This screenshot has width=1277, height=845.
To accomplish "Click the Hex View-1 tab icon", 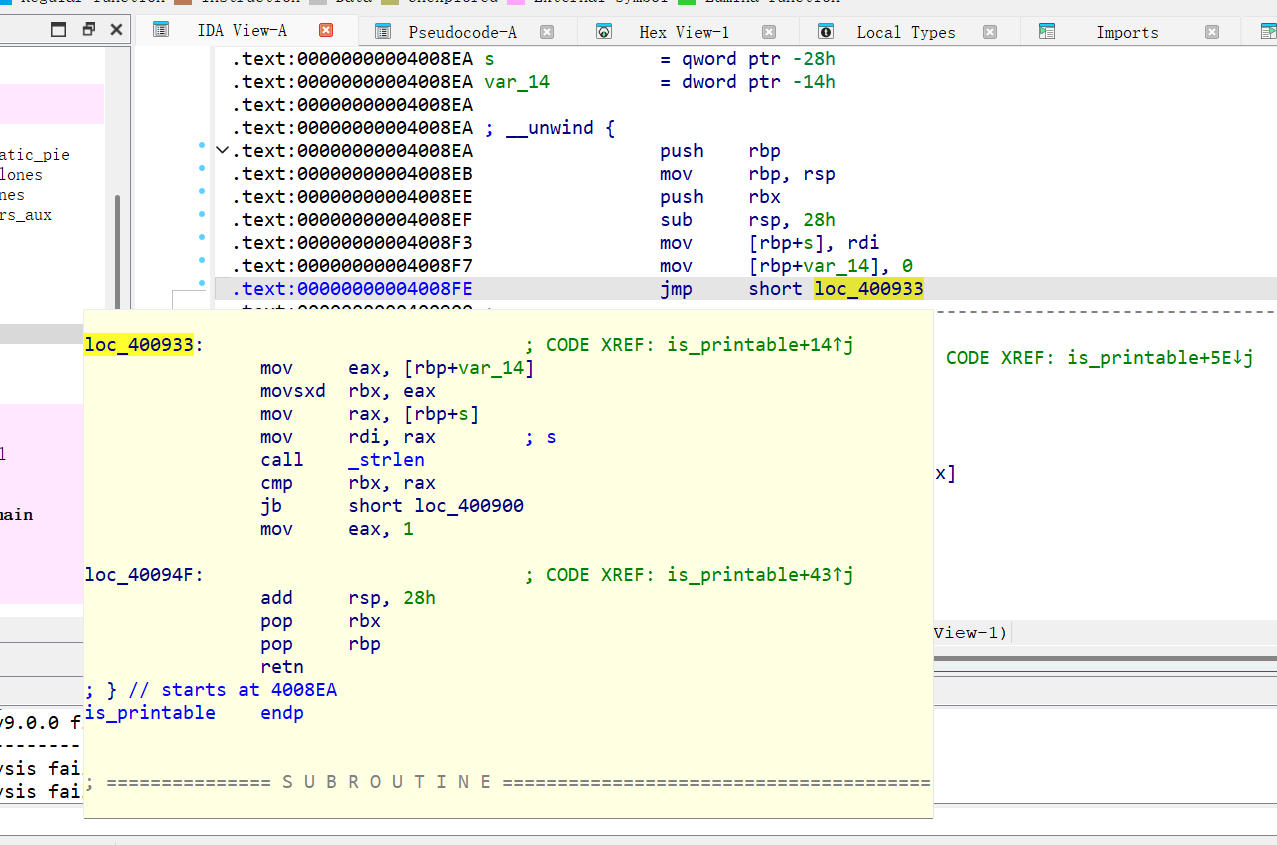I will [x=604, y=32].
